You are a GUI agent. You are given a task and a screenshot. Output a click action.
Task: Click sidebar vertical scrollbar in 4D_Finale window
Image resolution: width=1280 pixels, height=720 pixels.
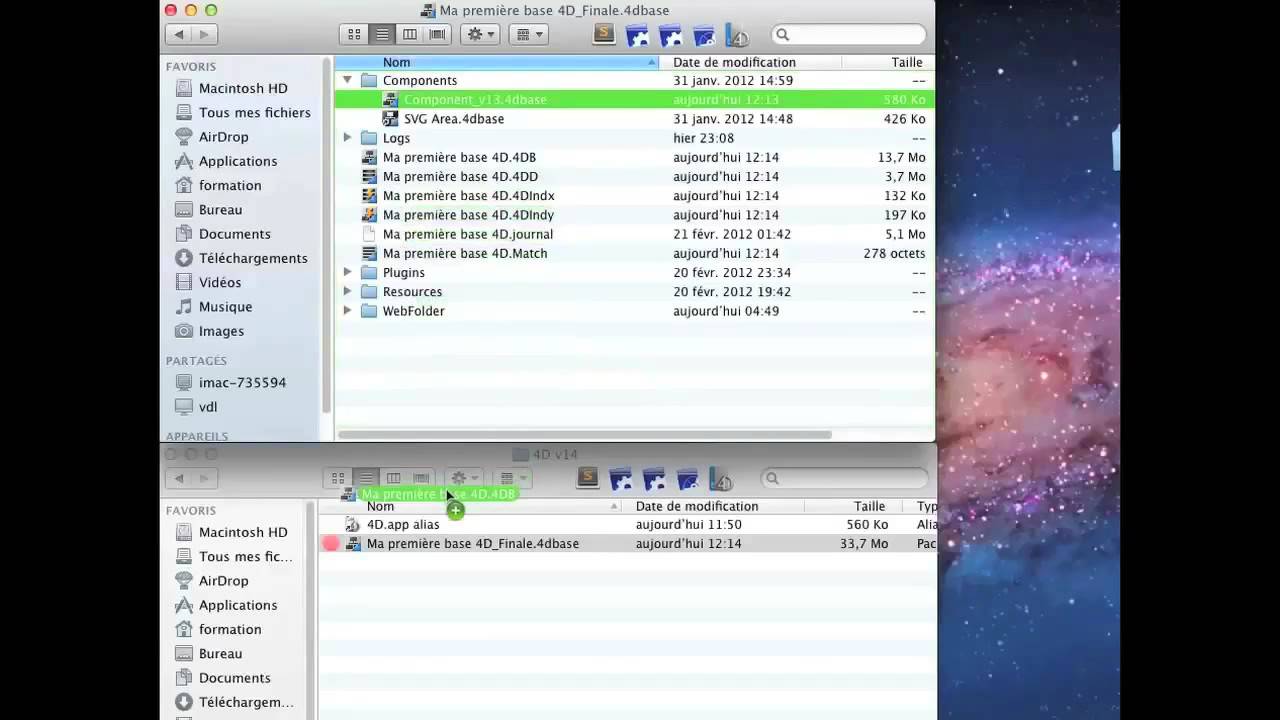[x=326, y=235]
